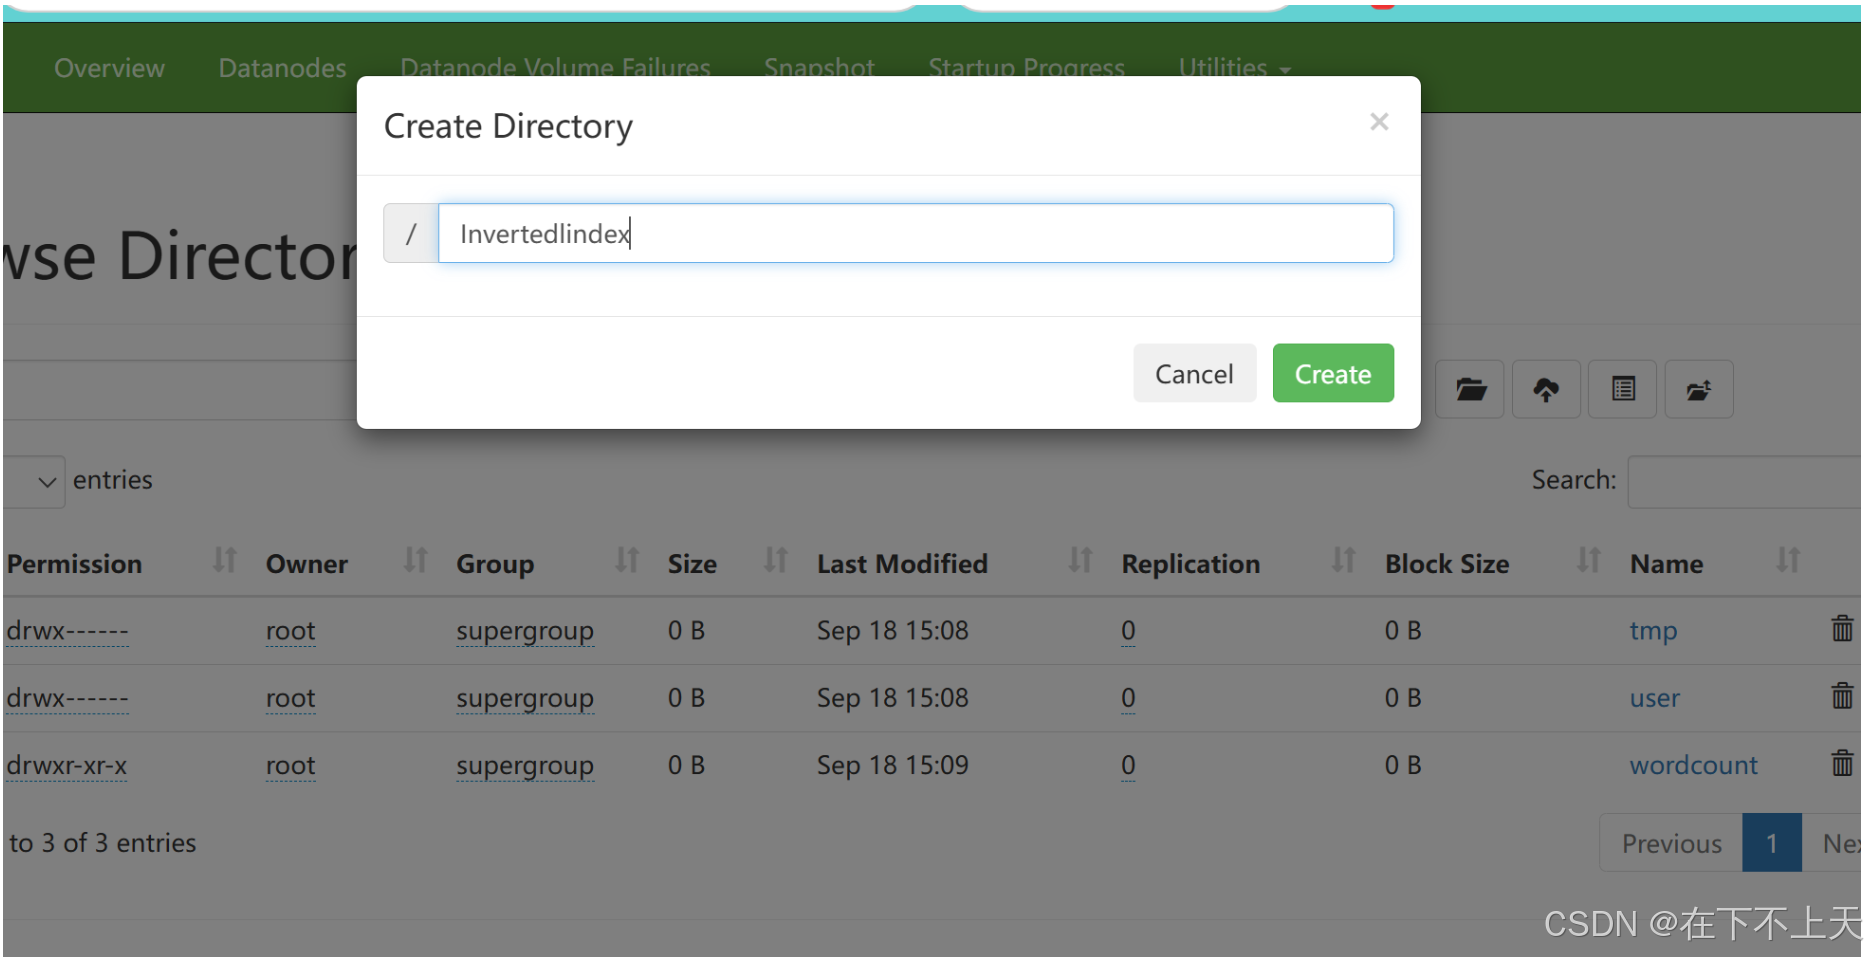This screenshot has width=1868, height=957.
Task: Sort by the Group column arrows
Action: coord(627,561)
